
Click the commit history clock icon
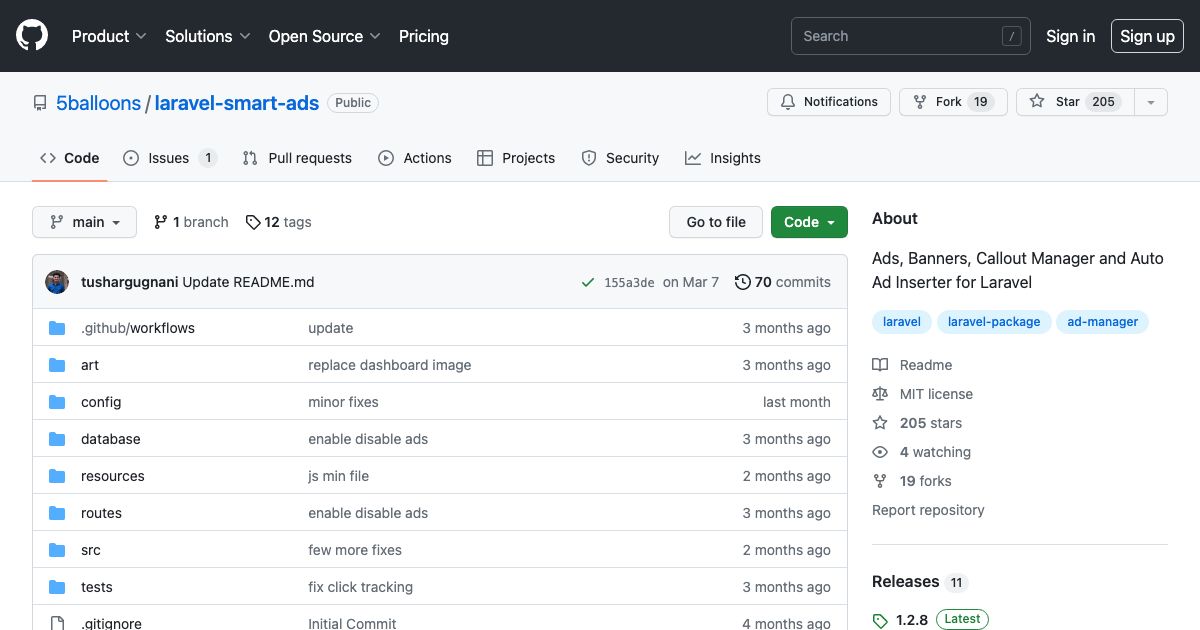click(x=742, y=282)
